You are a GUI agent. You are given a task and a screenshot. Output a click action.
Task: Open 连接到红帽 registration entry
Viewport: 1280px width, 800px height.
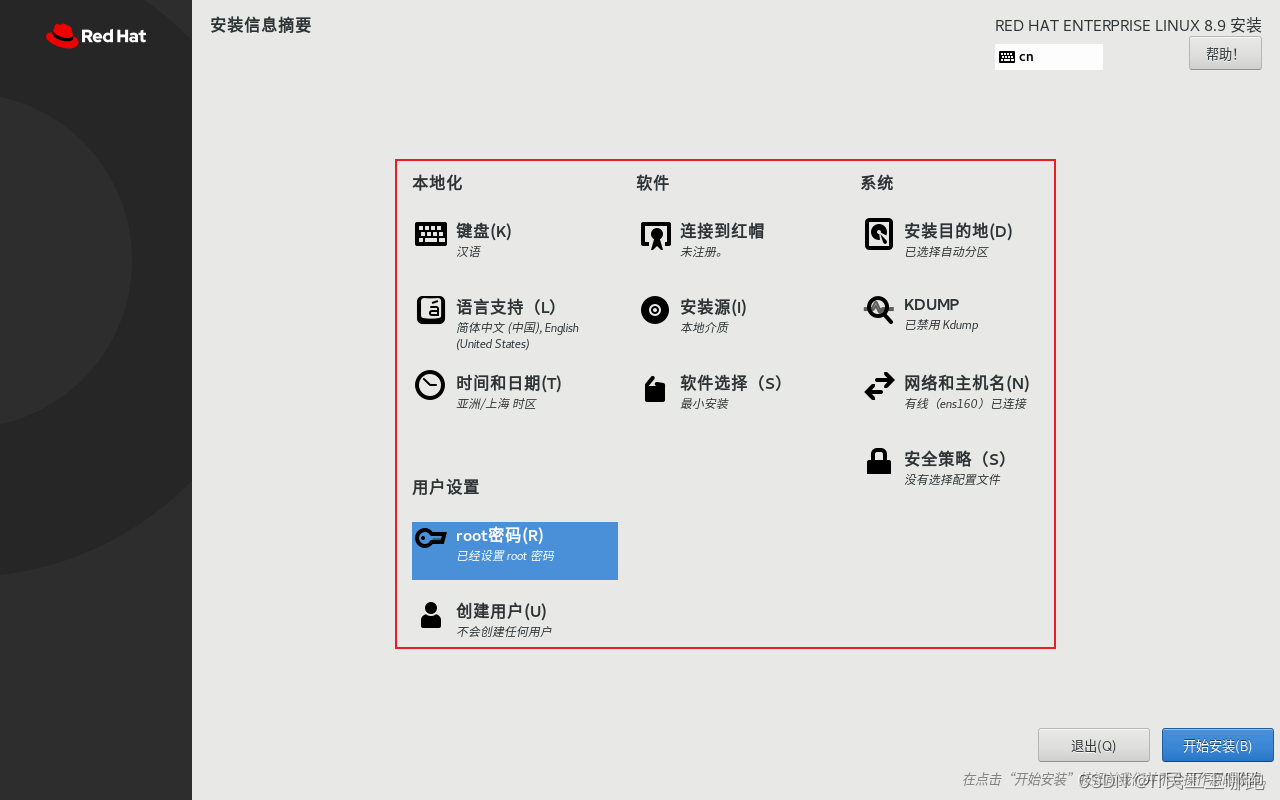[x=722, y=231]
